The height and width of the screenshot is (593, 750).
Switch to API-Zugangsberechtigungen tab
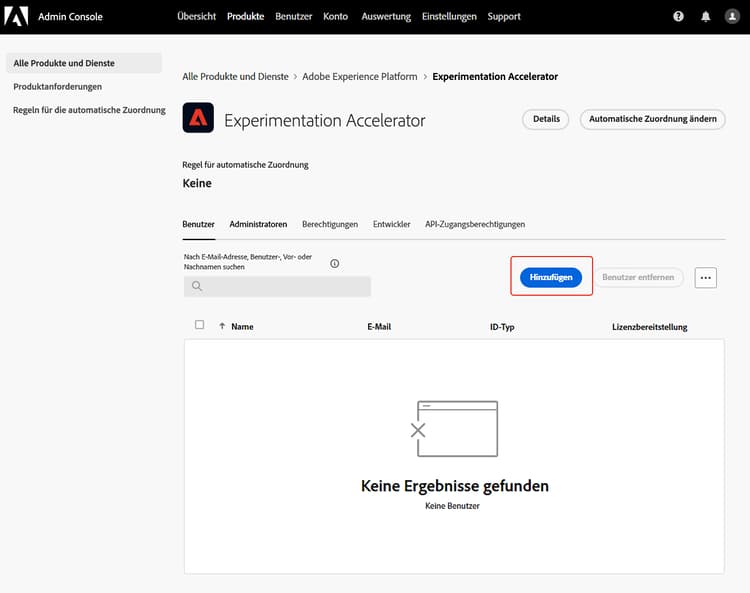[475, 224]
